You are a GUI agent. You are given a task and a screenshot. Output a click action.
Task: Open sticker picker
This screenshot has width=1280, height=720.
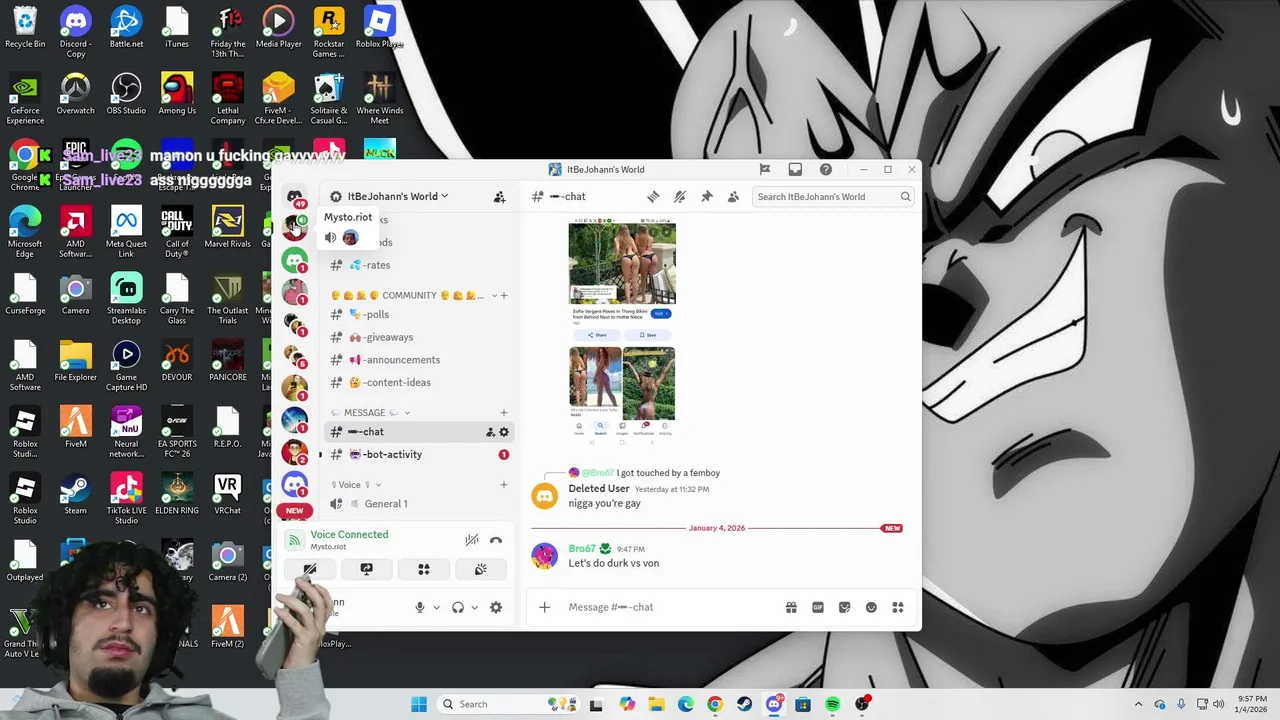pos(845,607)
